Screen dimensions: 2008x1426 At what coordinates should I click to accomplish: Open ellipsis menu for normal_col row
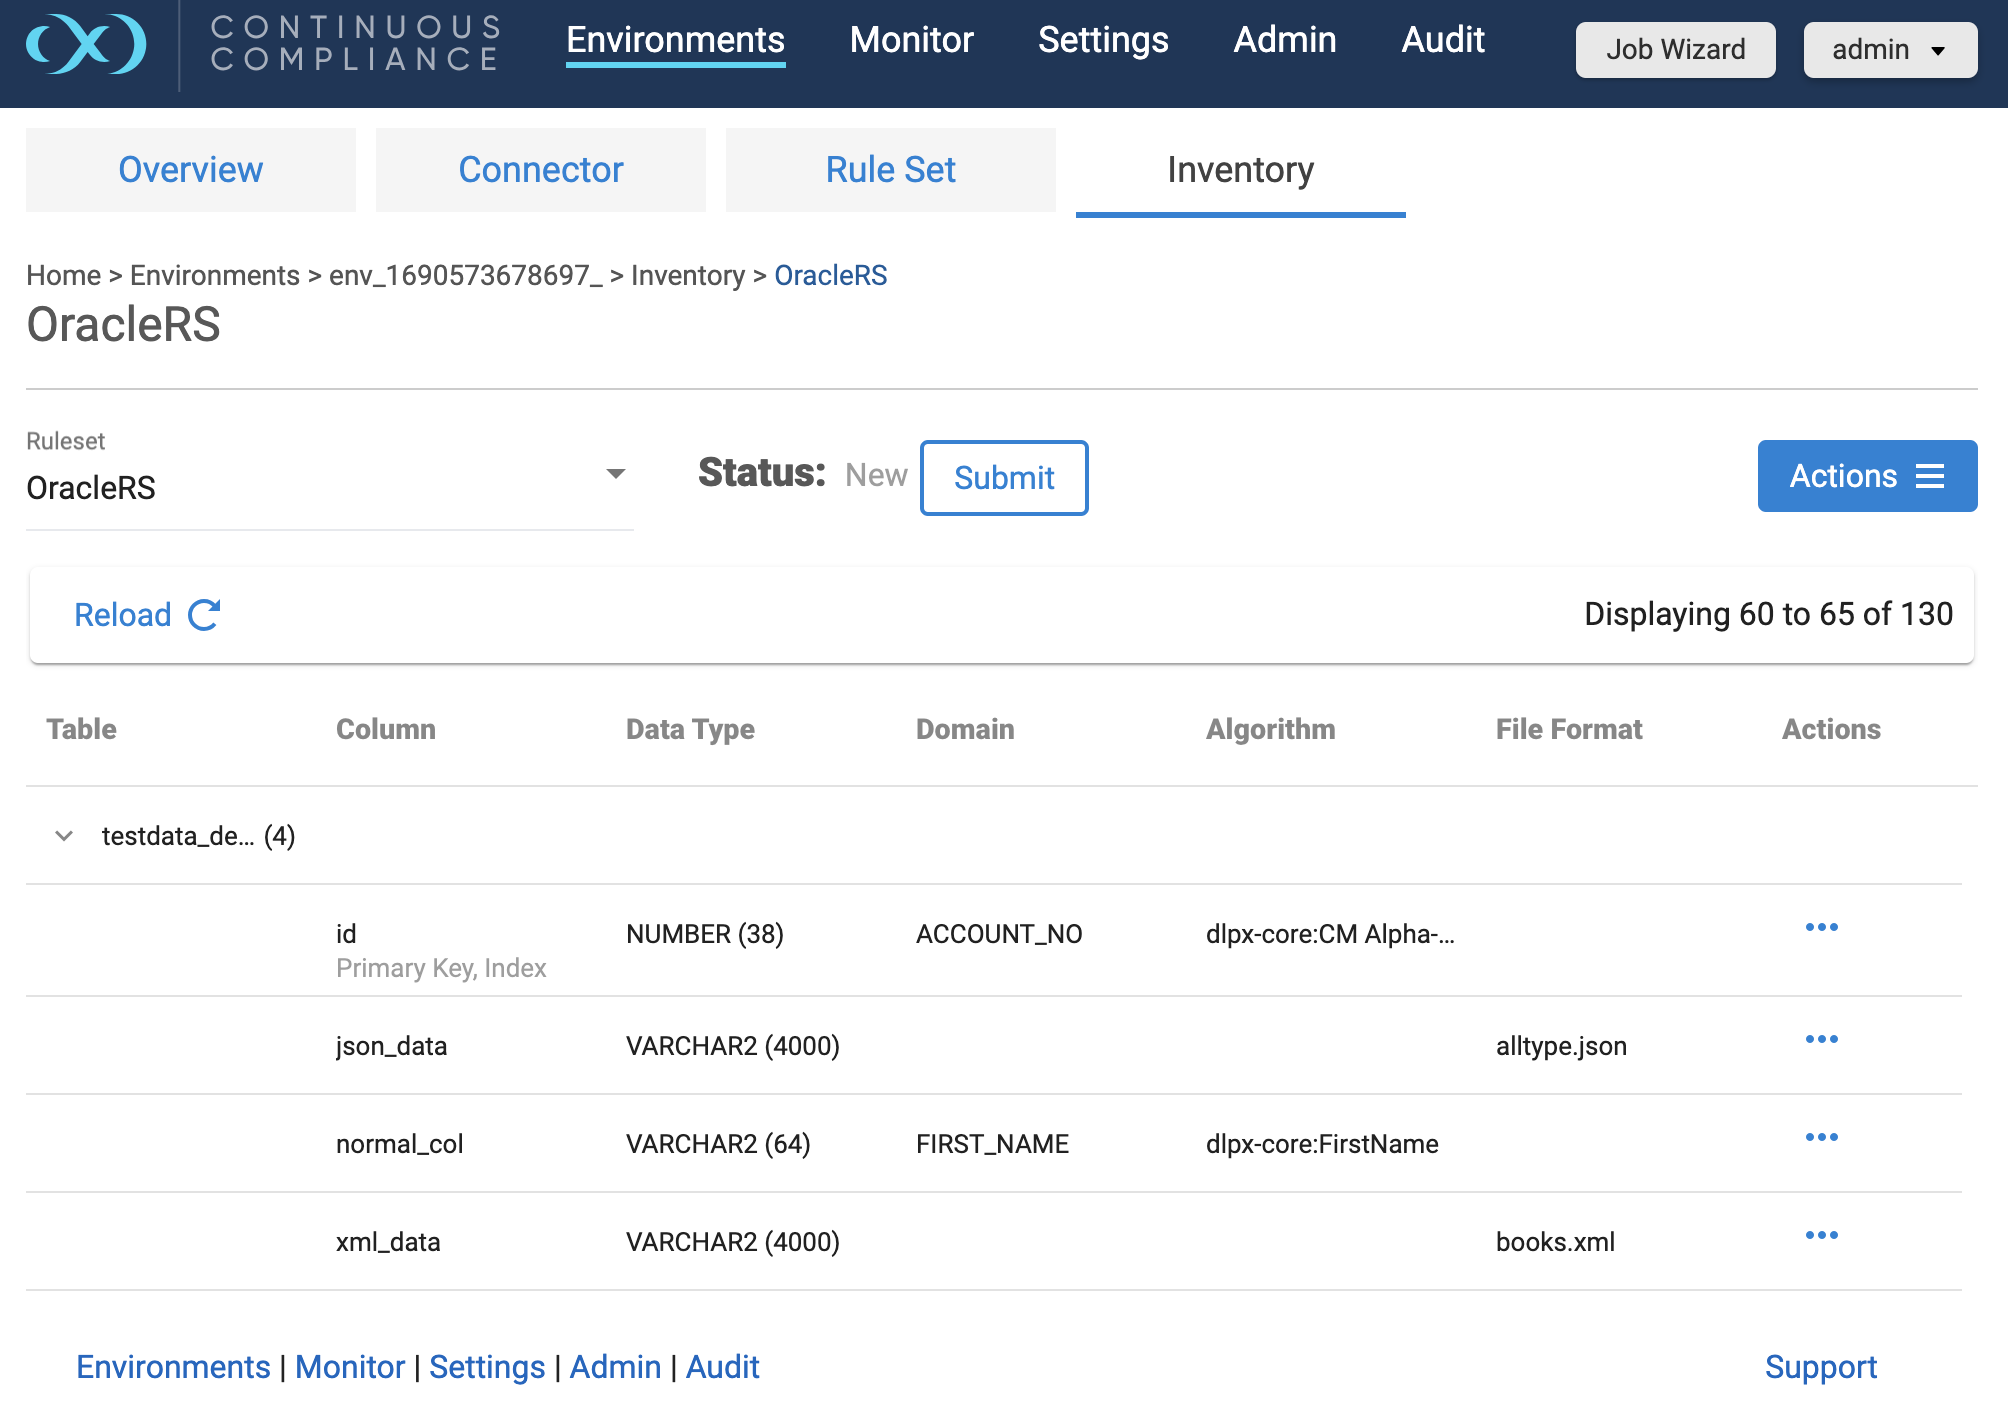pos(1821,1138)
